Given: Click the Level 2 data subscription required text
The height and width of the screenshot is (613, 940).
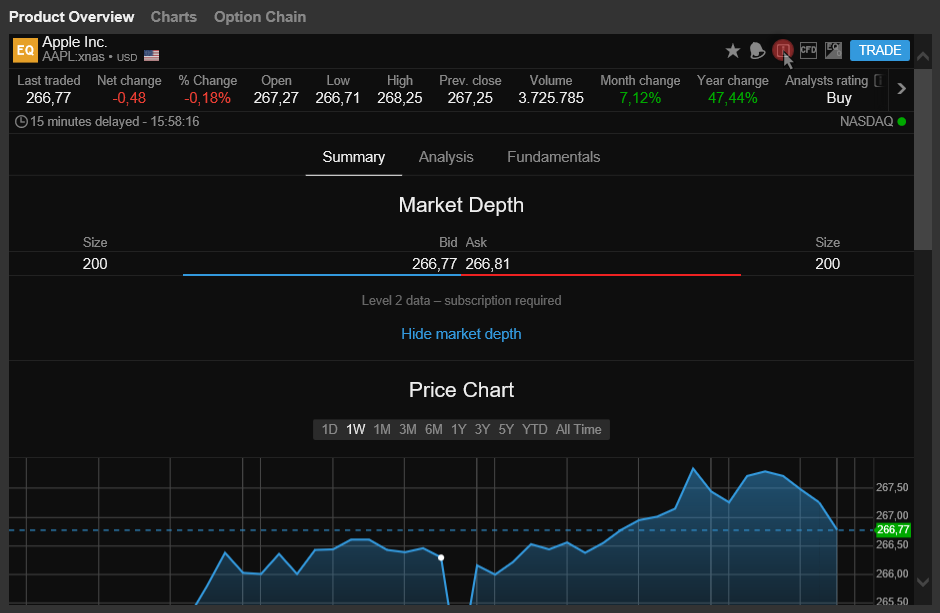Looking at the screenshot, I should [x=461, y=301].
